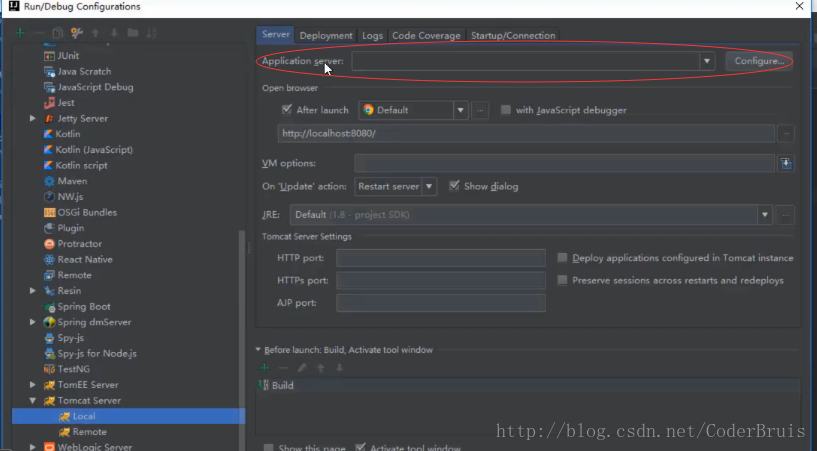Select Local under Tomcat Server
Image resolution: width=817 pixels, height=451 pixels.
pos(128,416)
